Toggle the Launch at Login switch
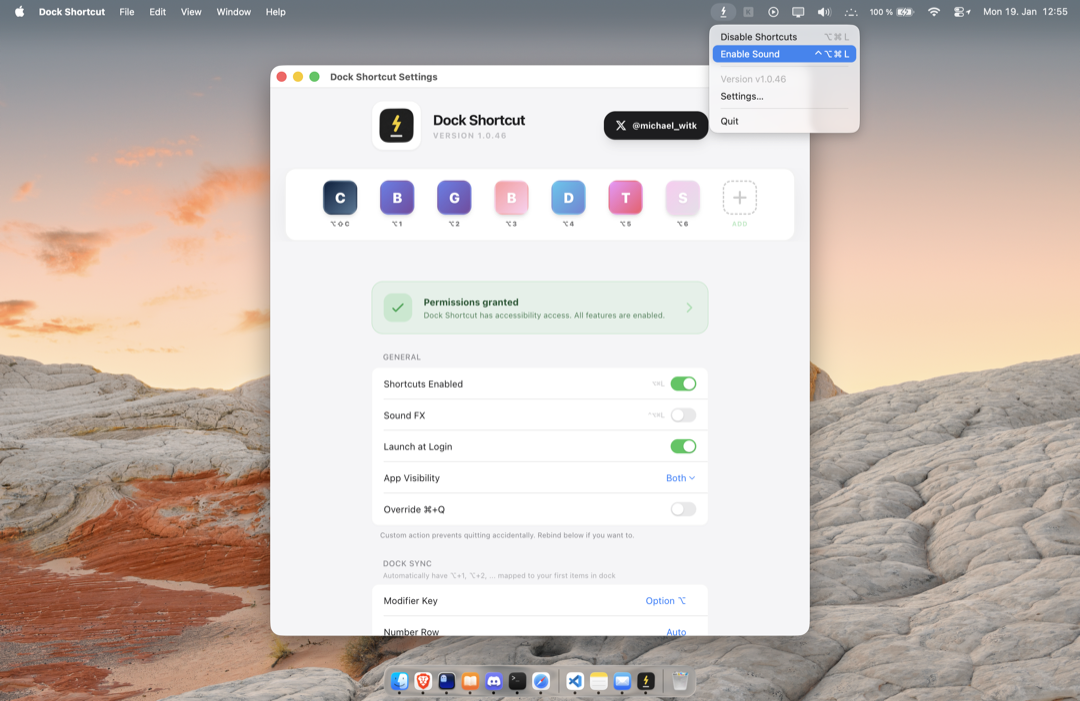This screenshot has height=701, width=1080. point(683,446)
